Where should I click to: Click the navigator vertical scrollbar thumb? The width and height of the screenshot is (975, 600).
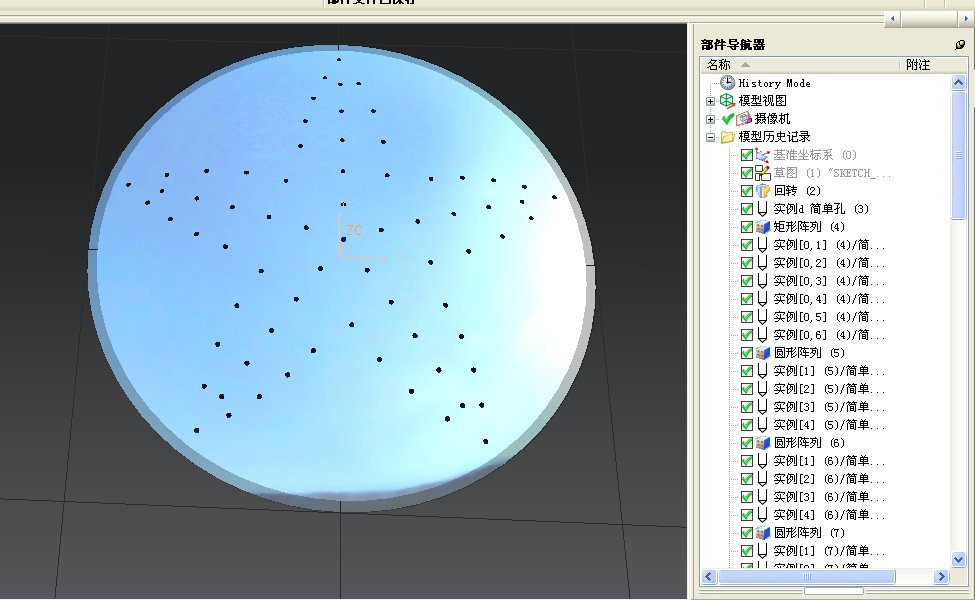(958, 155)
